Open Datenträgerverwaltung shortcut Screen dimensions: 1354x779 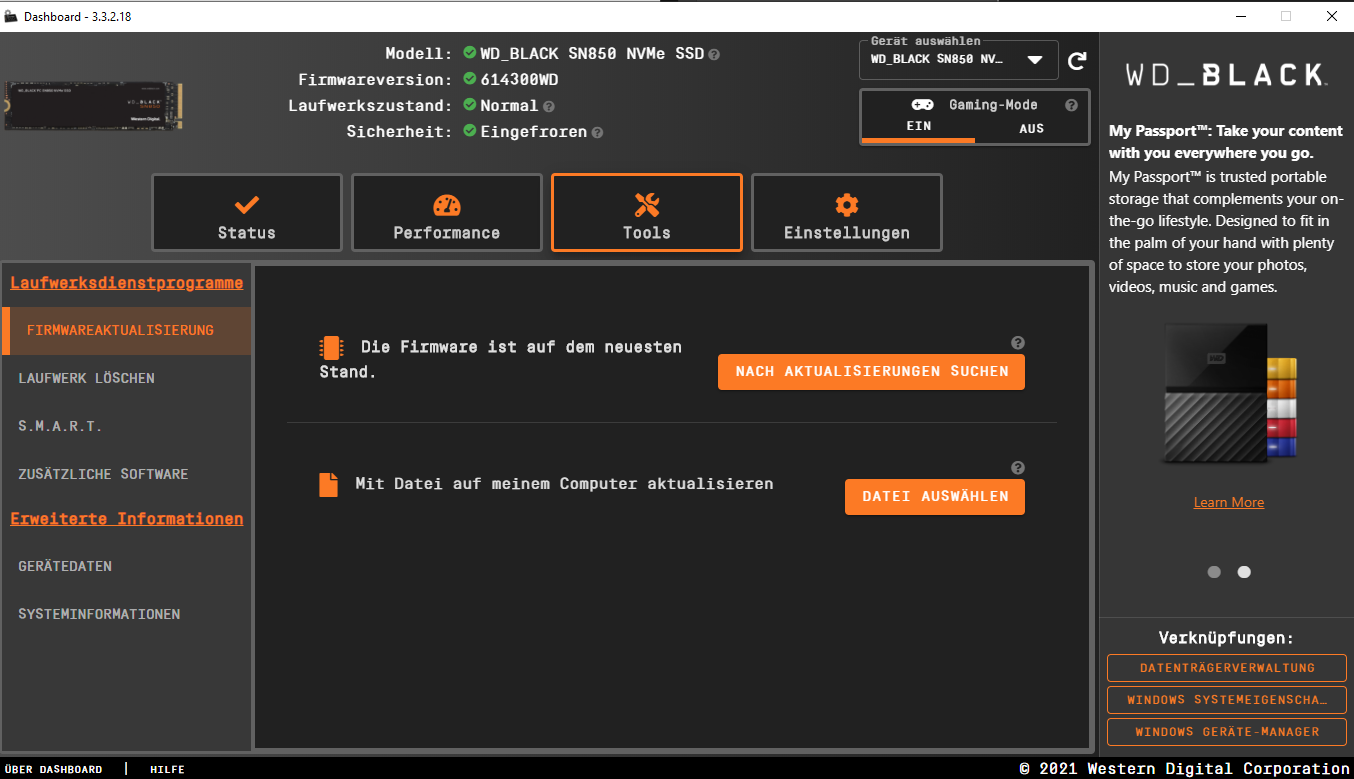click(x=1227, y=668)
